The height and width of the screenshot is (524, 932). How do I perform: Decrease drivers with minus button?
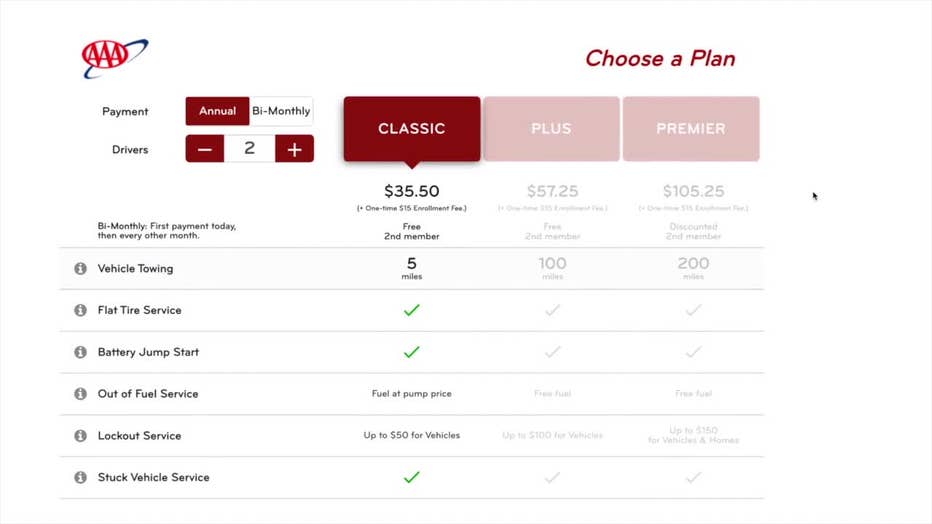coord(205,149)
